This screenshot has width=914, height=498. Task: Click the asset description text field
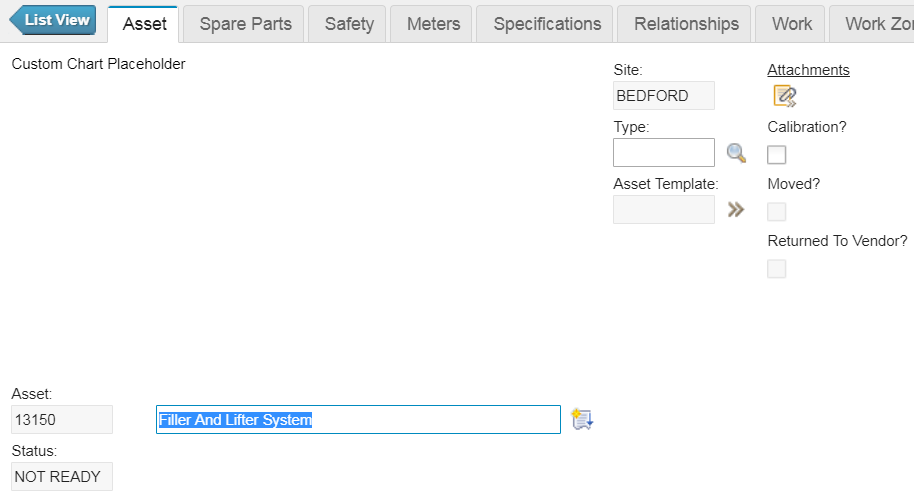point(358,420)
